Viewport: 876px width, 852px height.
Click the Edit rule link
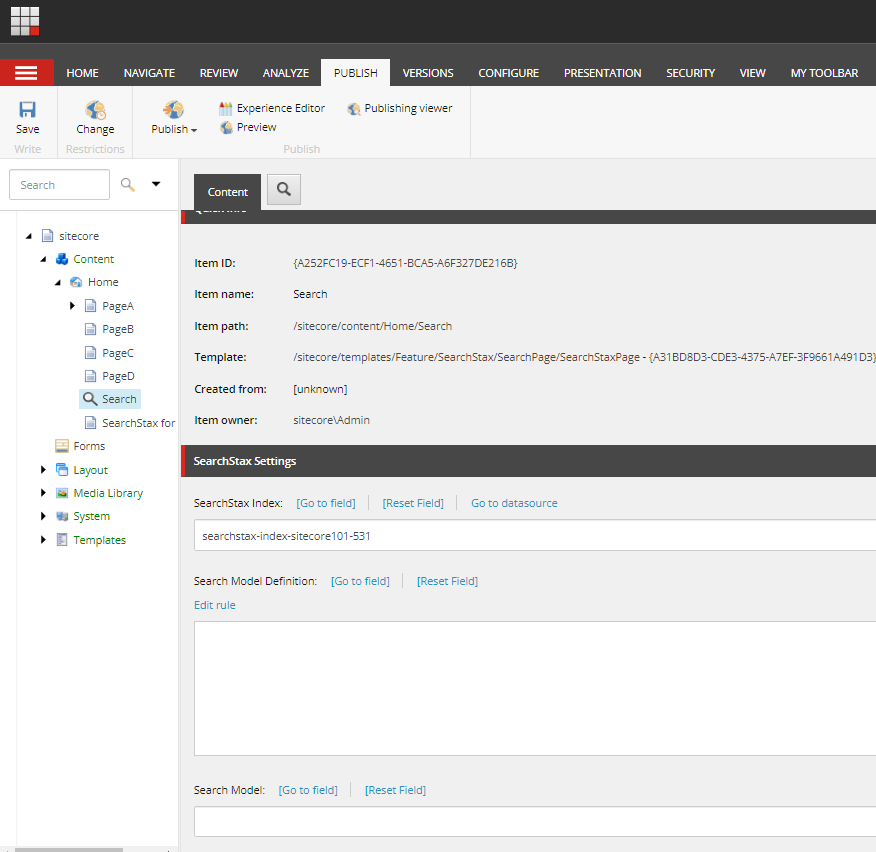[215, 605]
